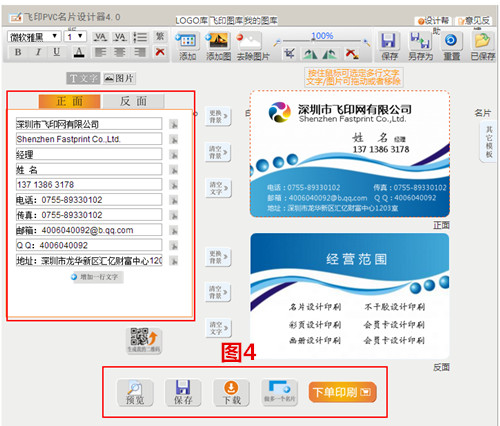
Task: Click 更换背景 for the front card
Action: pyautogui.click(x=218, y=116)
